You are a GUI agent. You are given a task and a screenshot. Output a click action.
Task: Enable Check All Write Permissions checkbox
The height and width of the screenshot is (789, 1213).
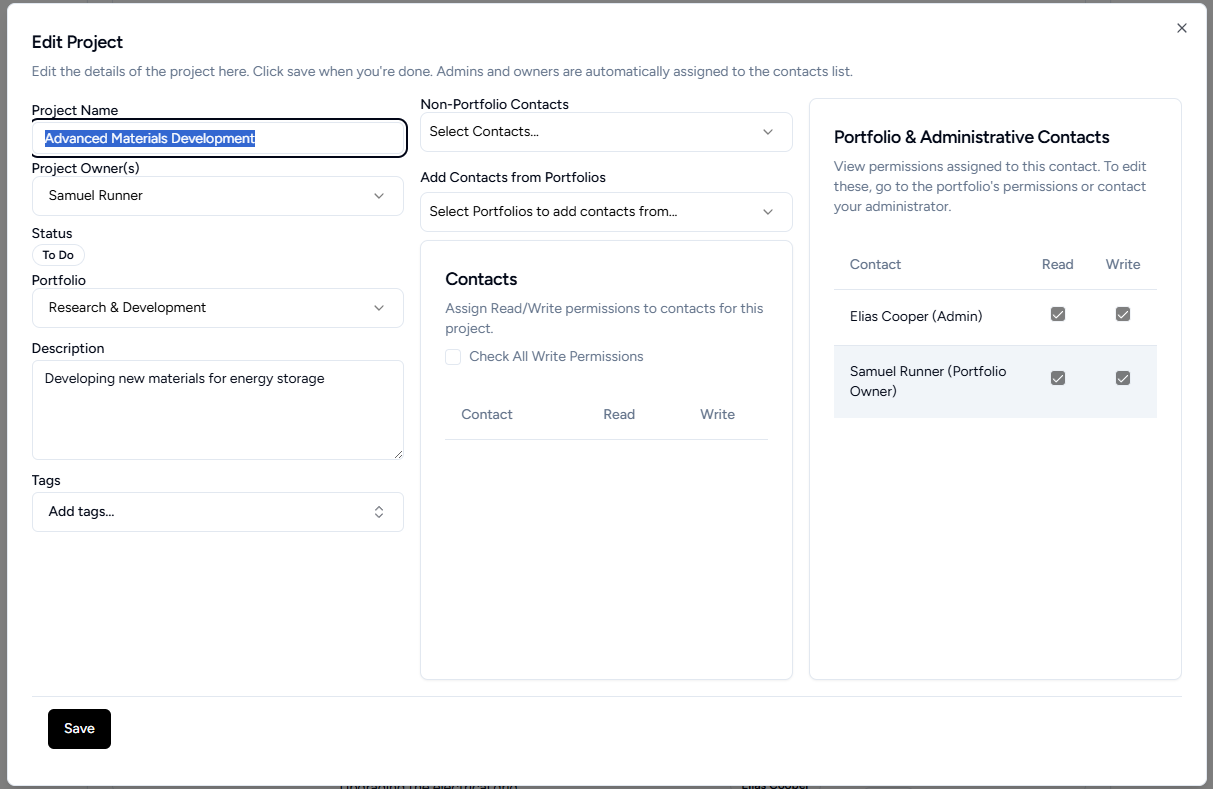pos(453,357)
